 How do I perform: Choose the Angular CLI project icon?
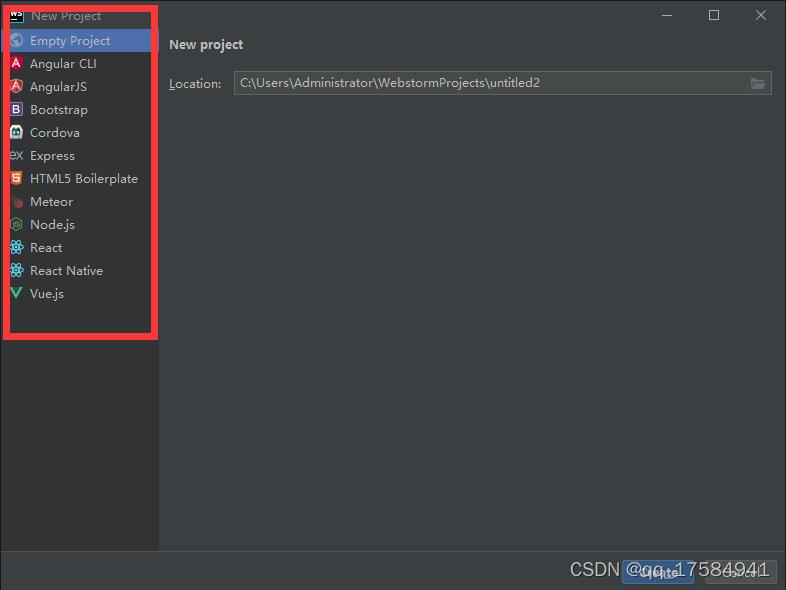tap(17, 63)
